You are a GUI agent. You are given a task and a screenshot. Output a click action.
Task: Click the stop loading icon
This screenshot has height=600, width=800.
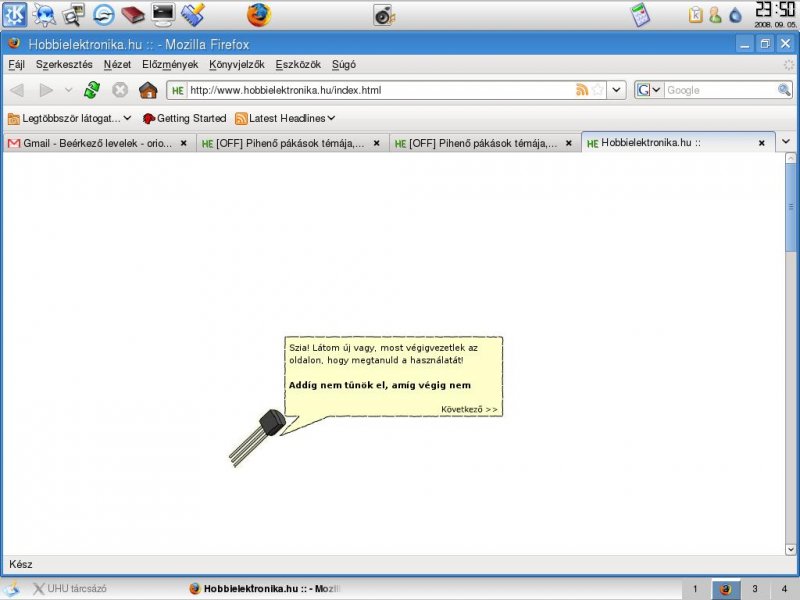click(x=120, y=90)
